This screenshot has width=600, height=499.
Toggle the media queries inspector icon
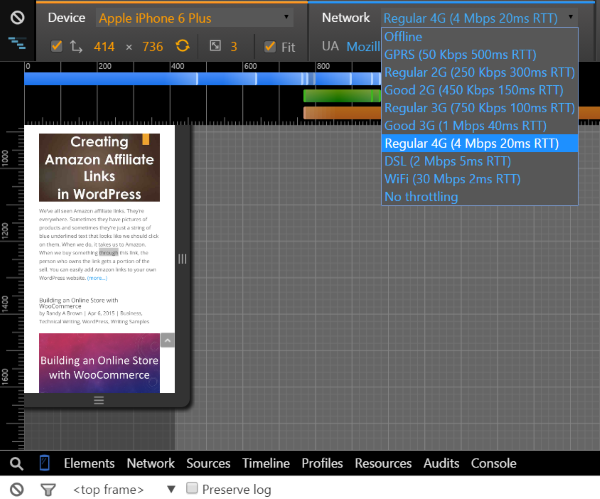point(17,43)
